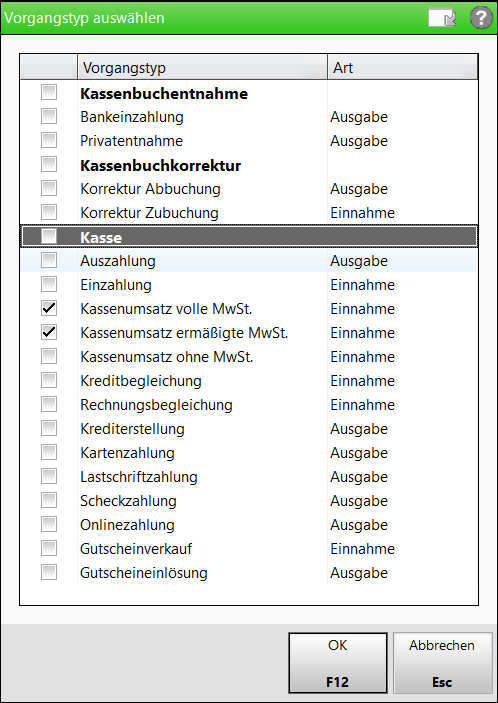Open the help question mark icon
Screen dimensions: 498x703
pyautogui.click(x=481, y=18)
